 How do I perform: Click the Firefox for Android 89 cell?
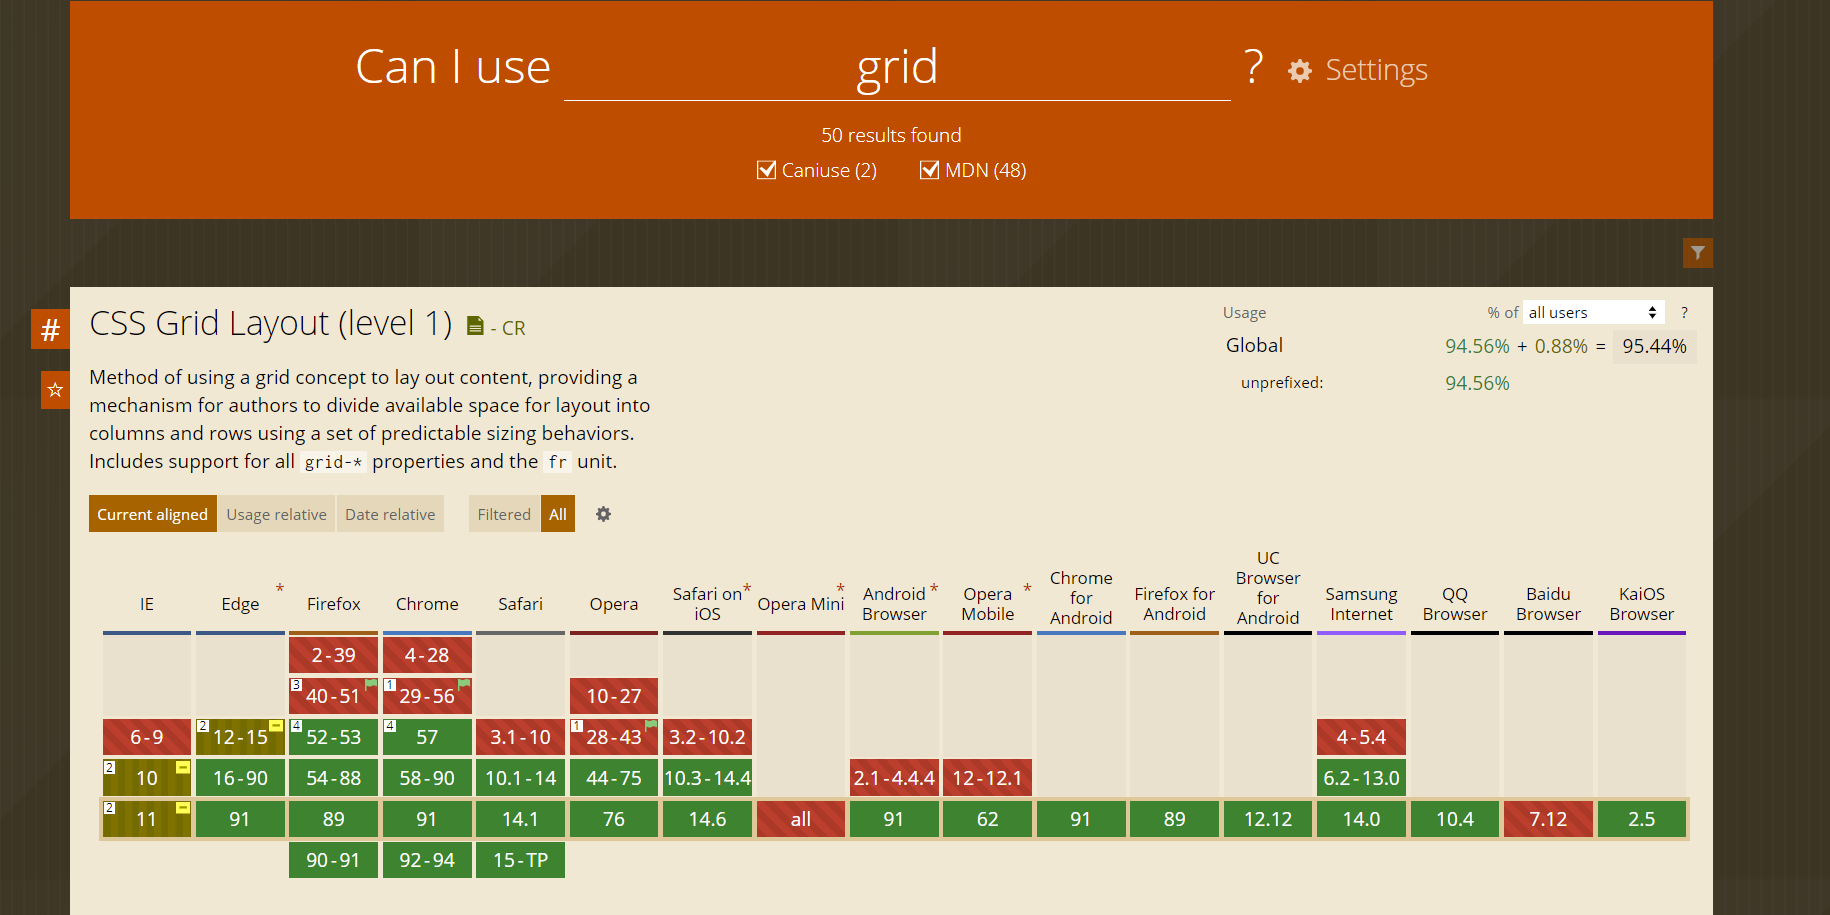pyautogui.click(x=1174, y=819)
